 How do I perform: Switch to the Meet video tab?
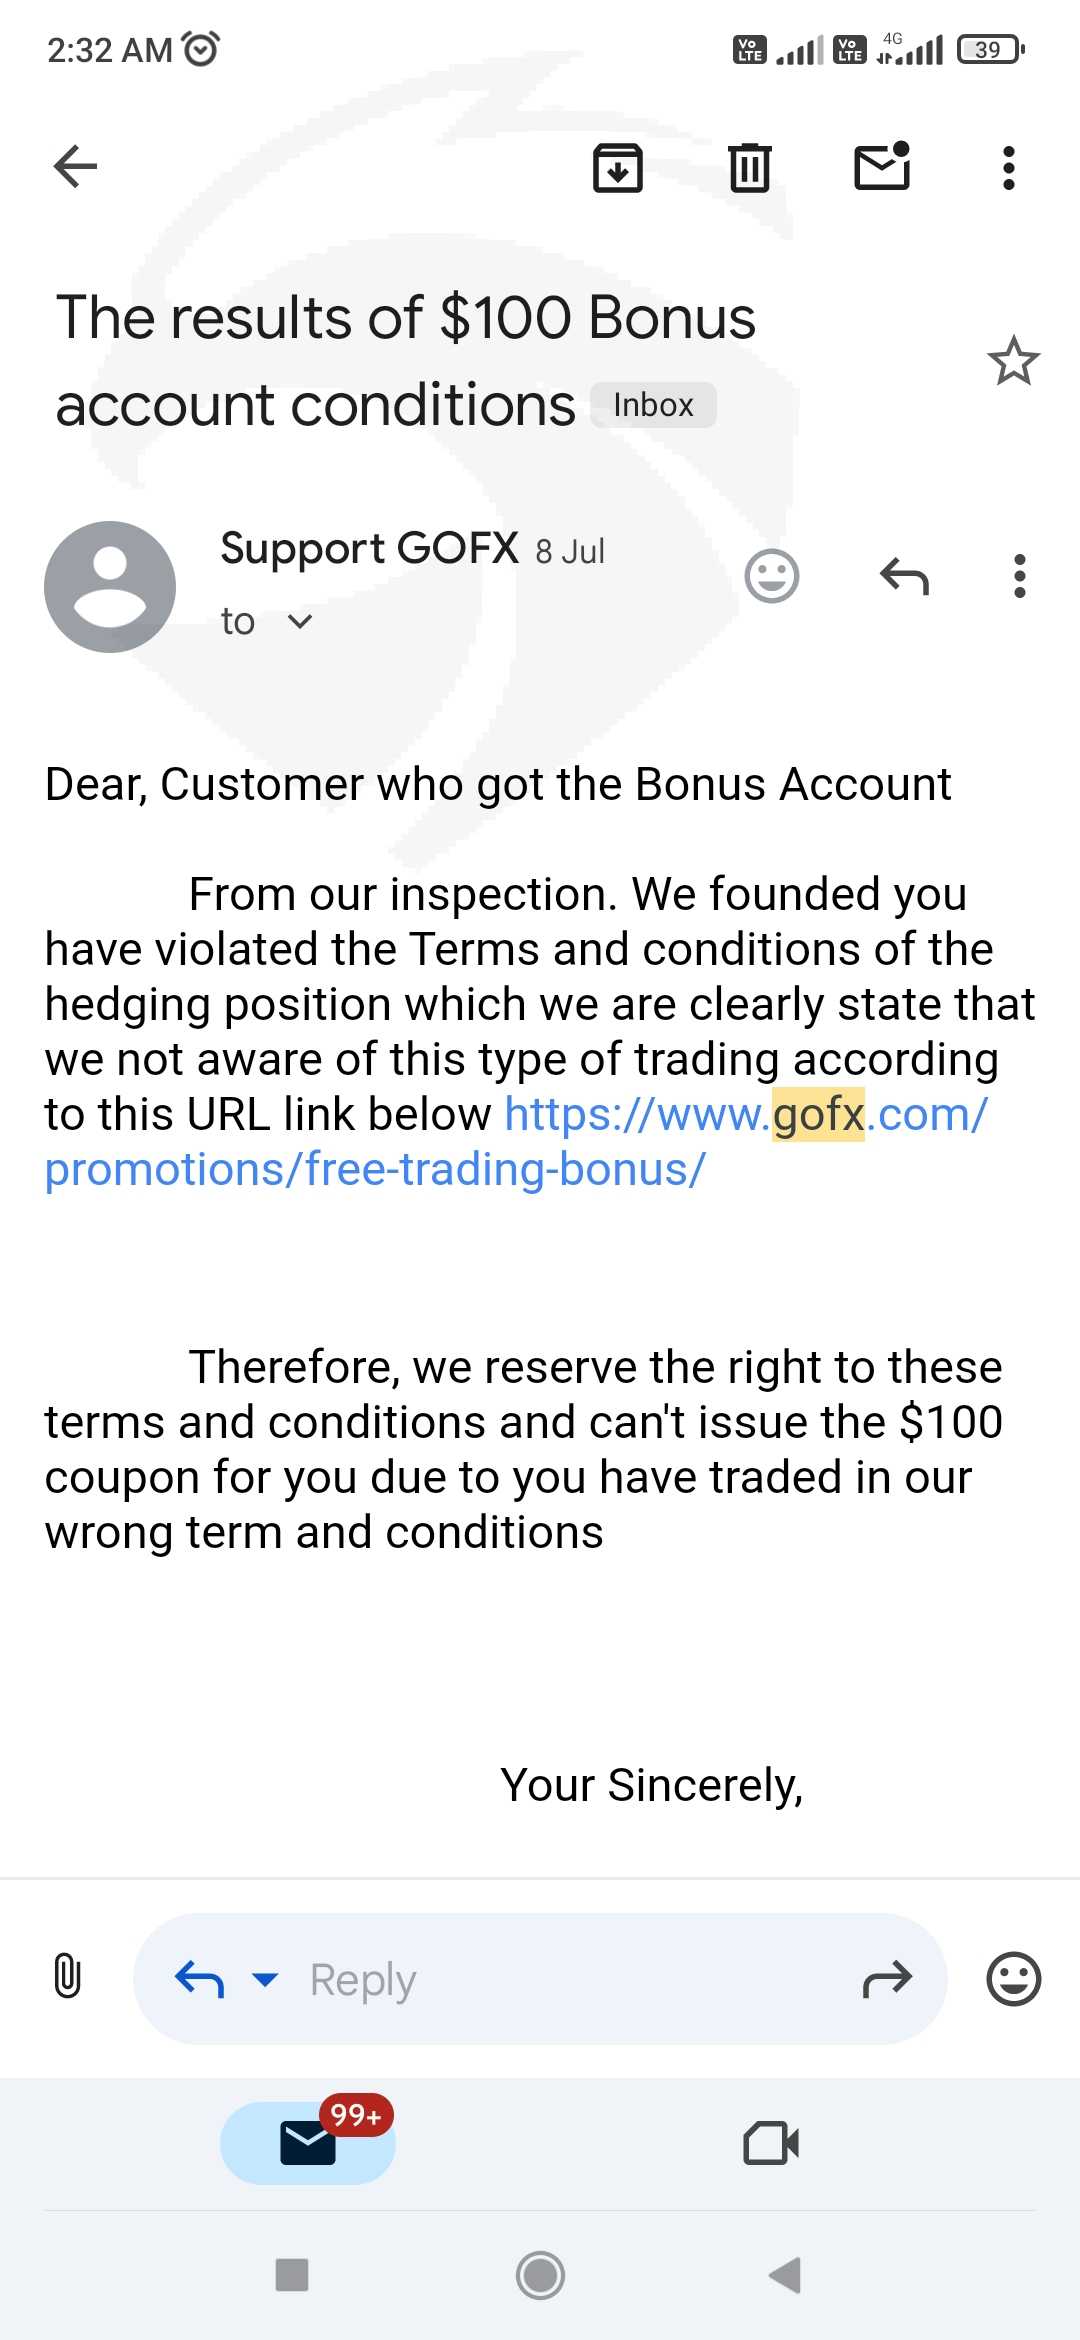click(771, 2142)
